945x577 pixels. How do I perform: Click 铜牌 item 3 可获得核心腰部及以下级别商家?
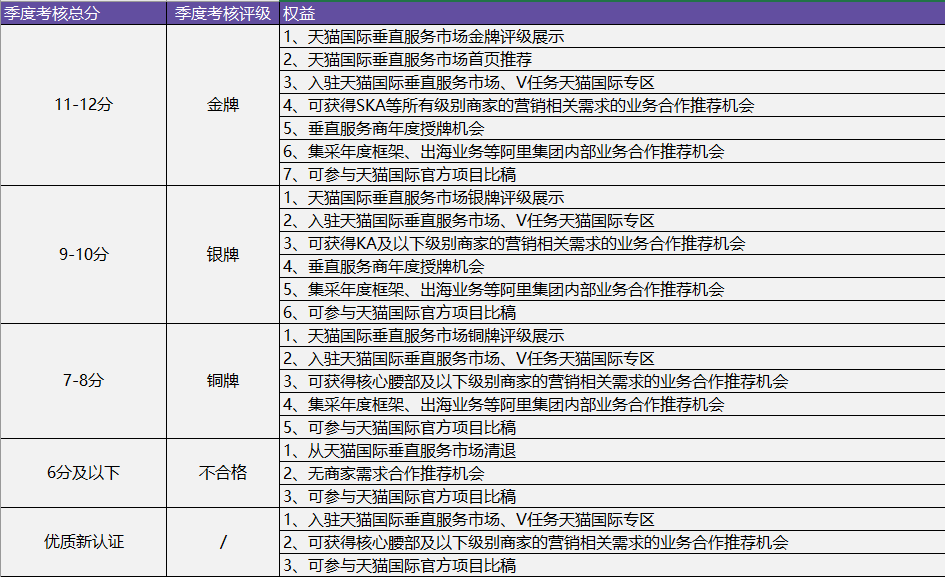612,382
